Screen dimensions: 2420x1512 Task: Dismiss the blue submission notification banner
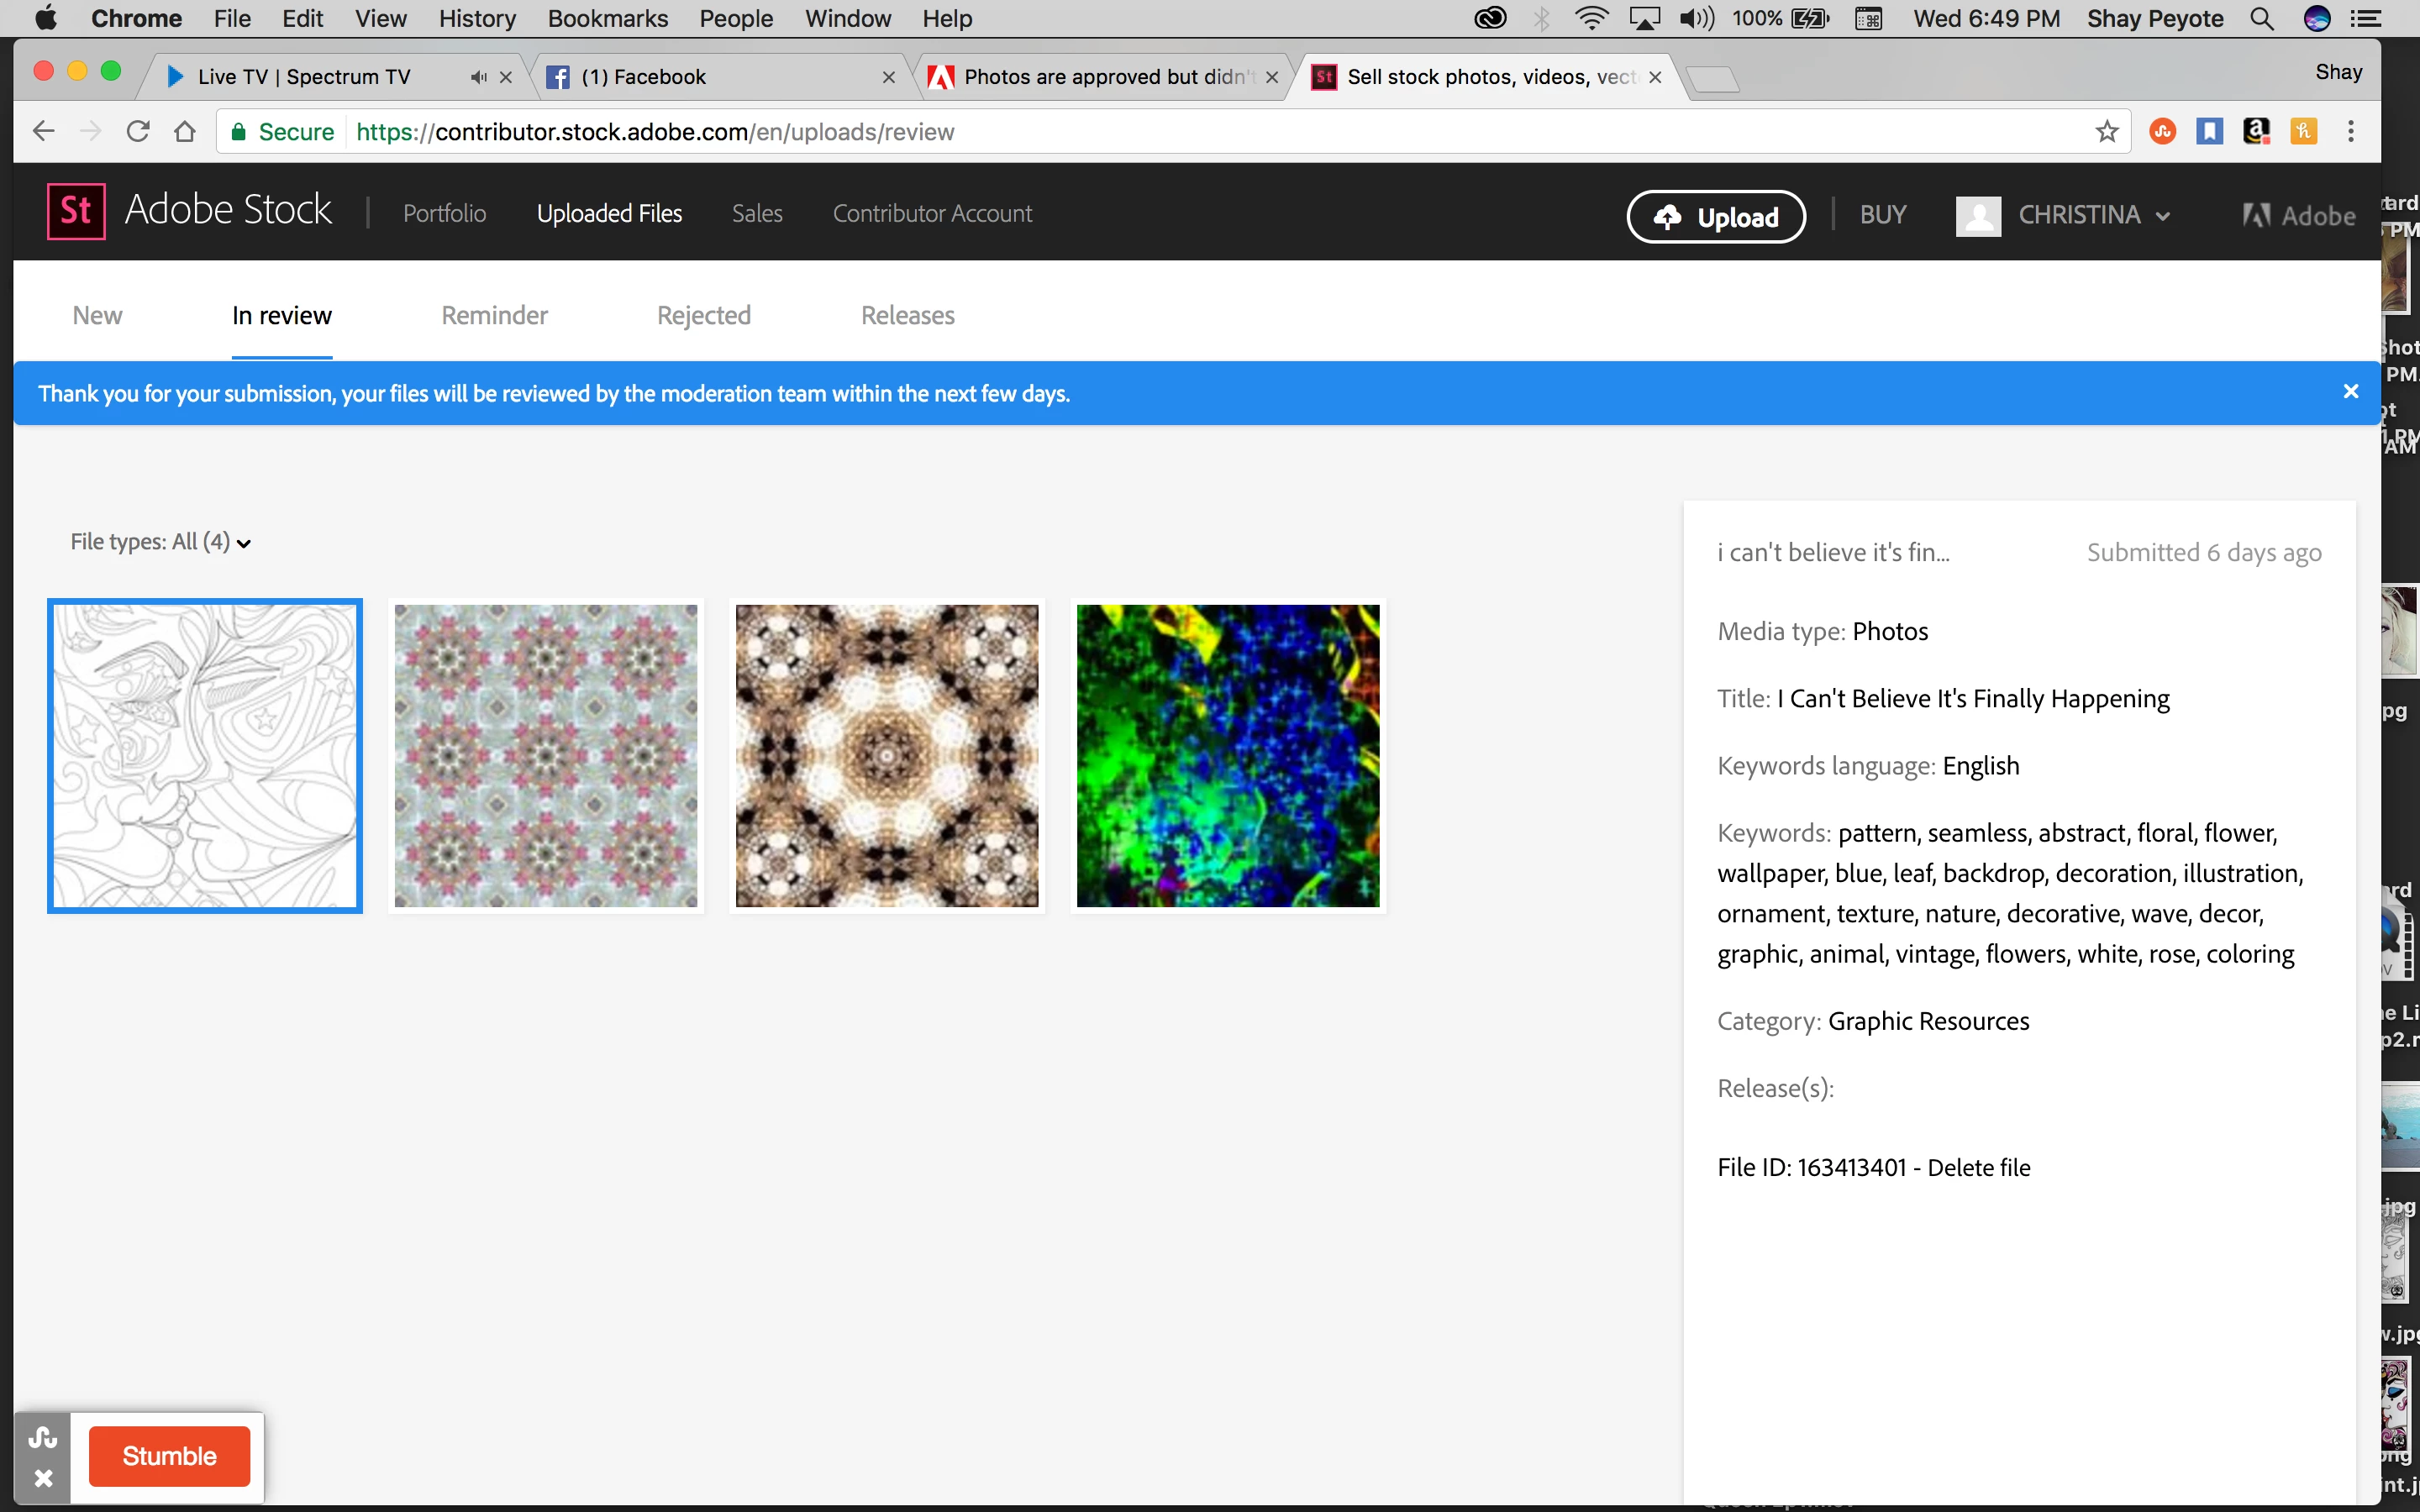tap(2350, 392)
